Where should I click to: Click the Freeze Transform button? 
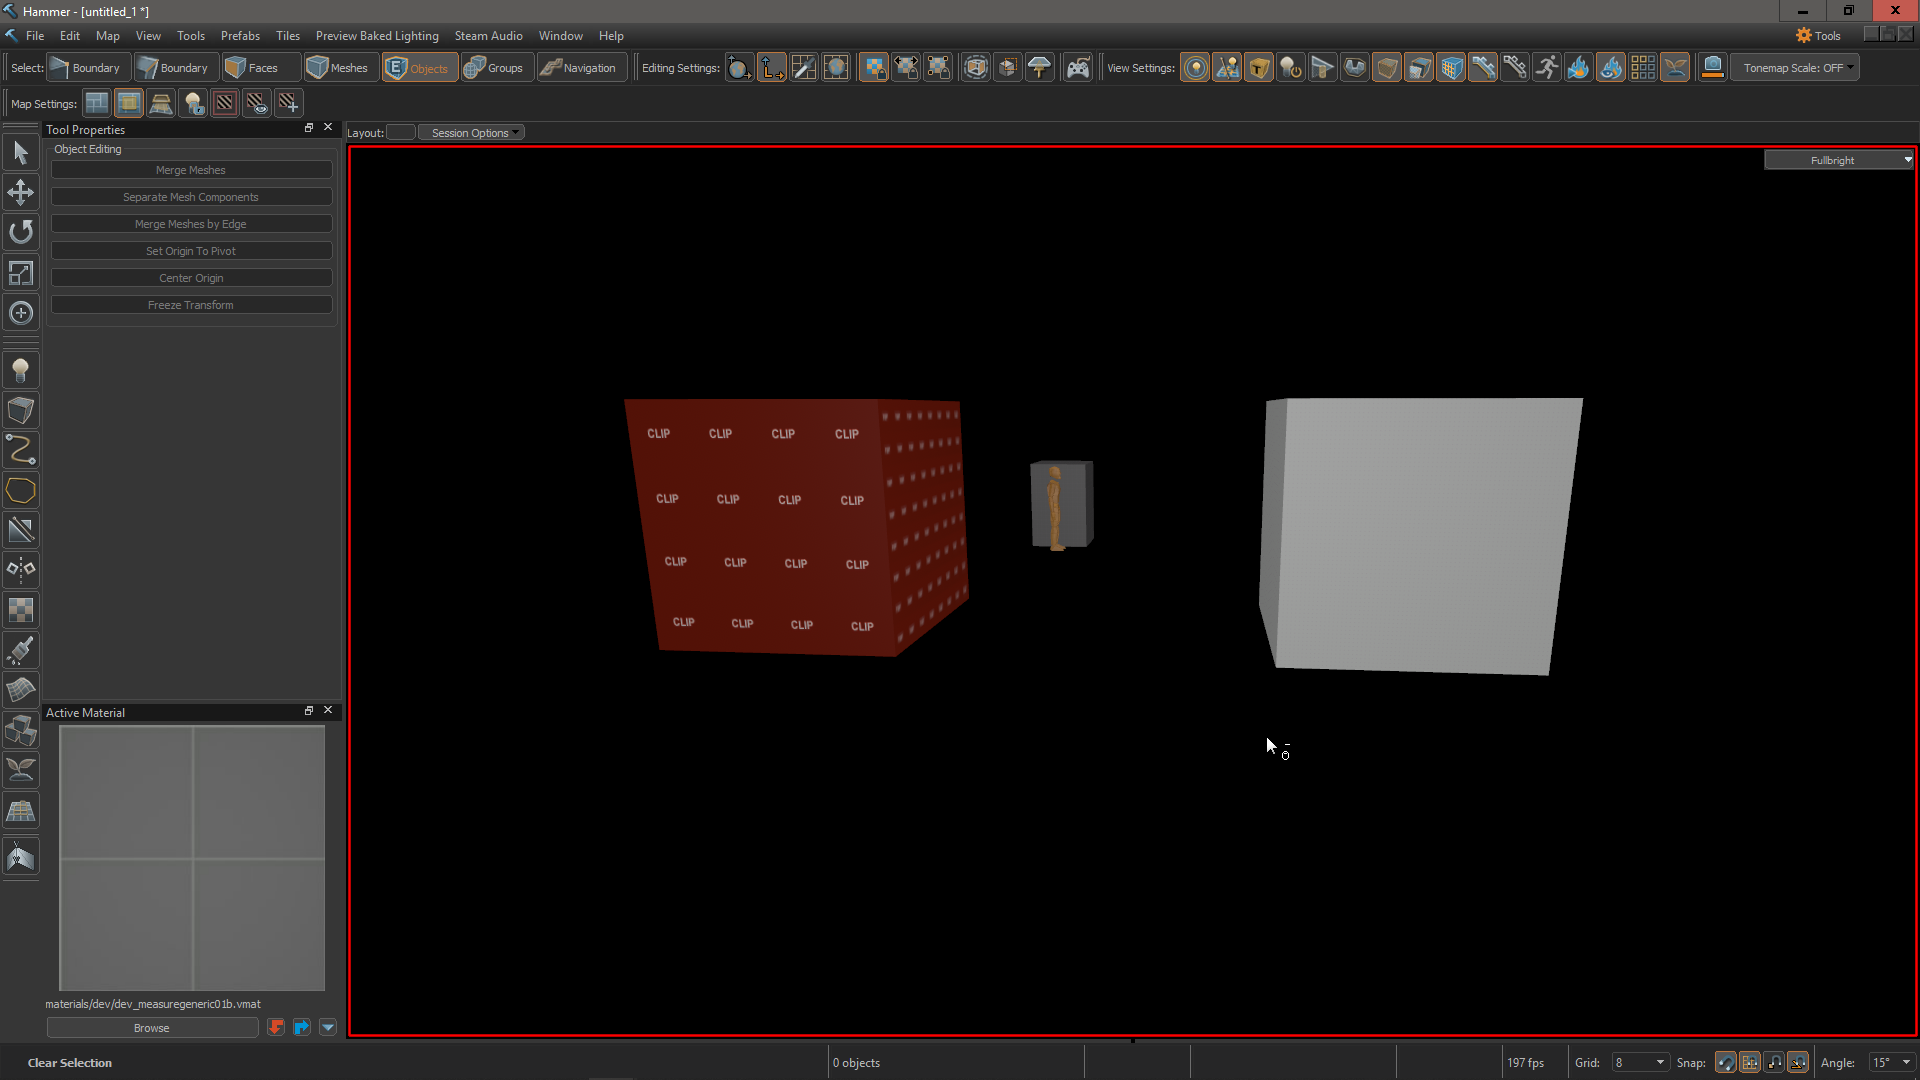[x=191, y=304]
